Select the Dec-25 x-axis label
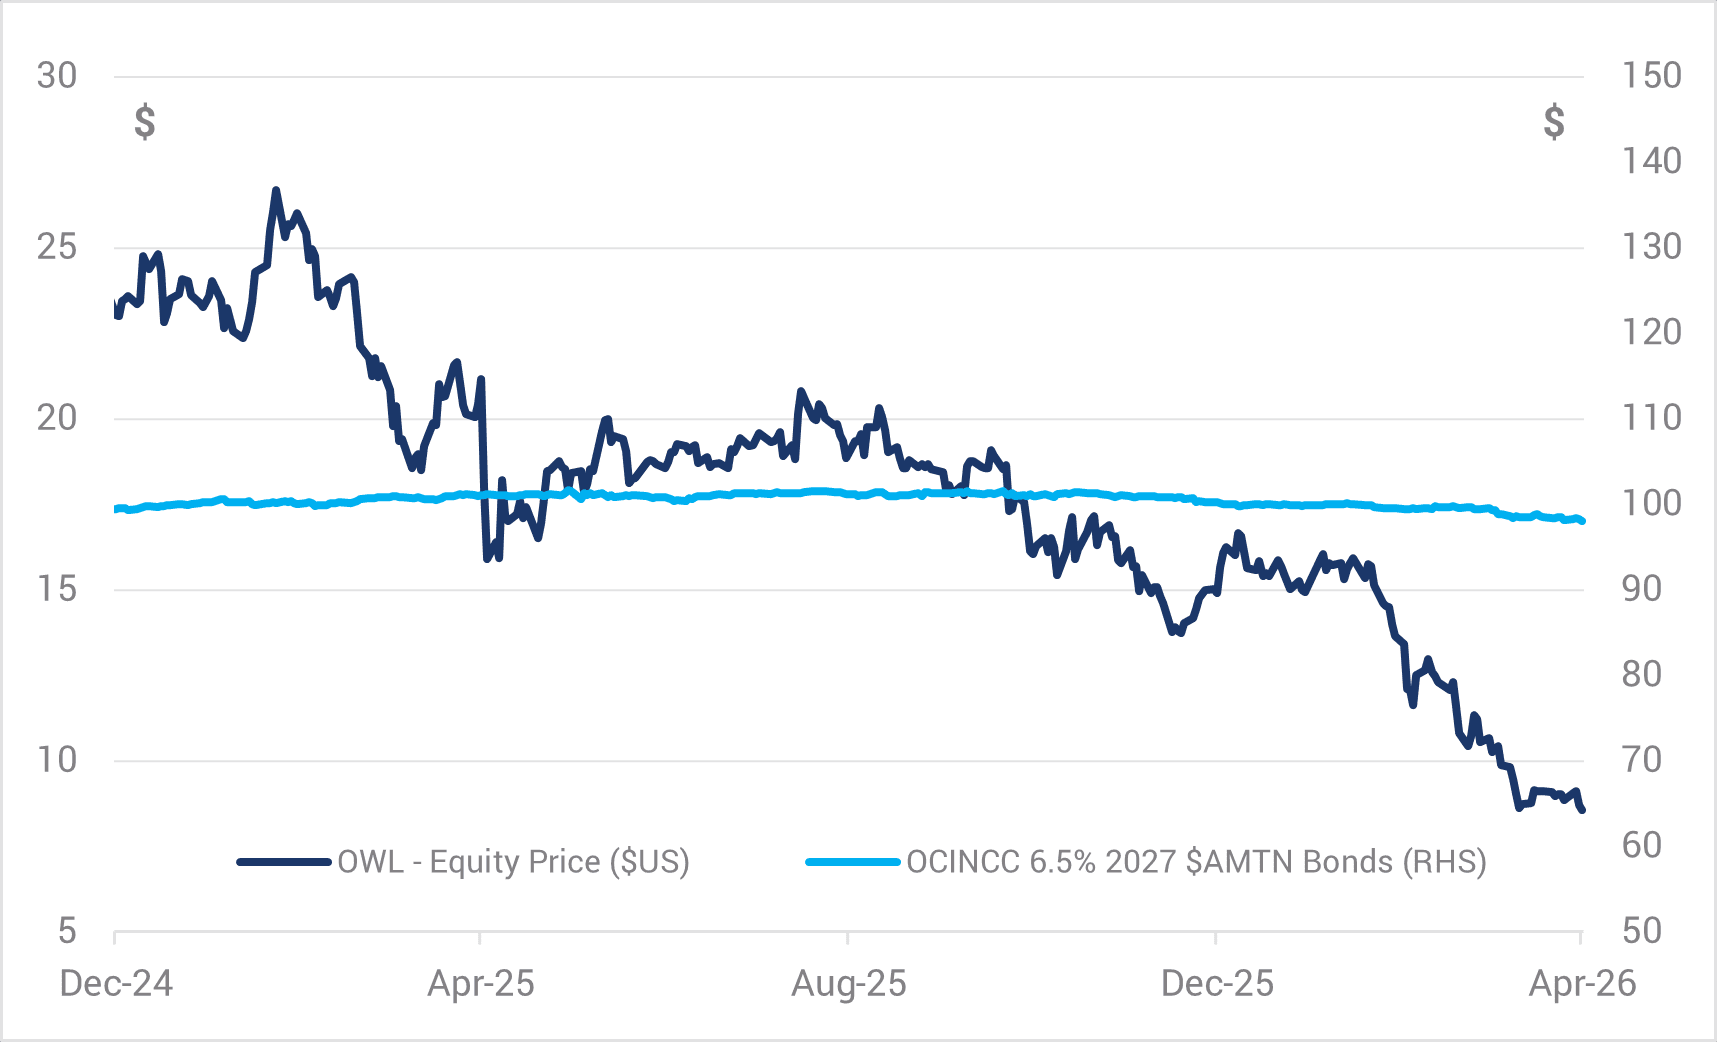1717x1042 pixels. (1217, 984)
